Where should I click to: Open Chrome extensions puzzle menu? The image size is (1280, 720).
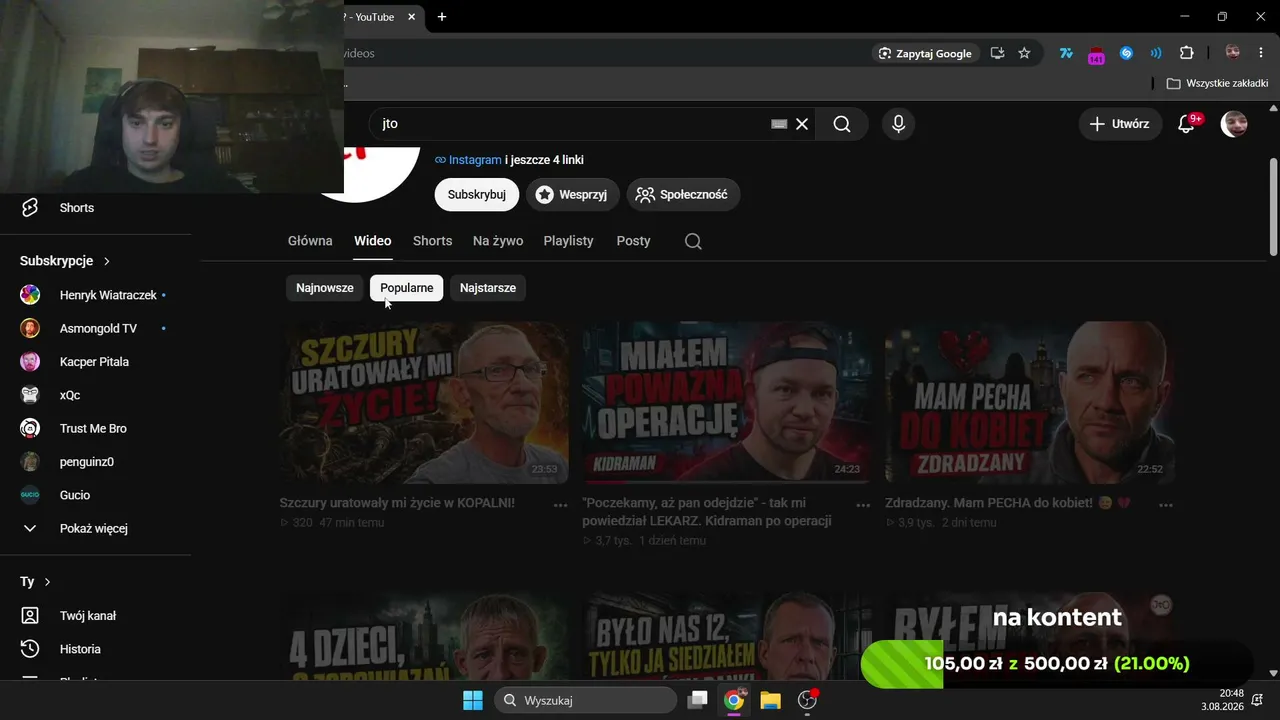(1187, 53)
